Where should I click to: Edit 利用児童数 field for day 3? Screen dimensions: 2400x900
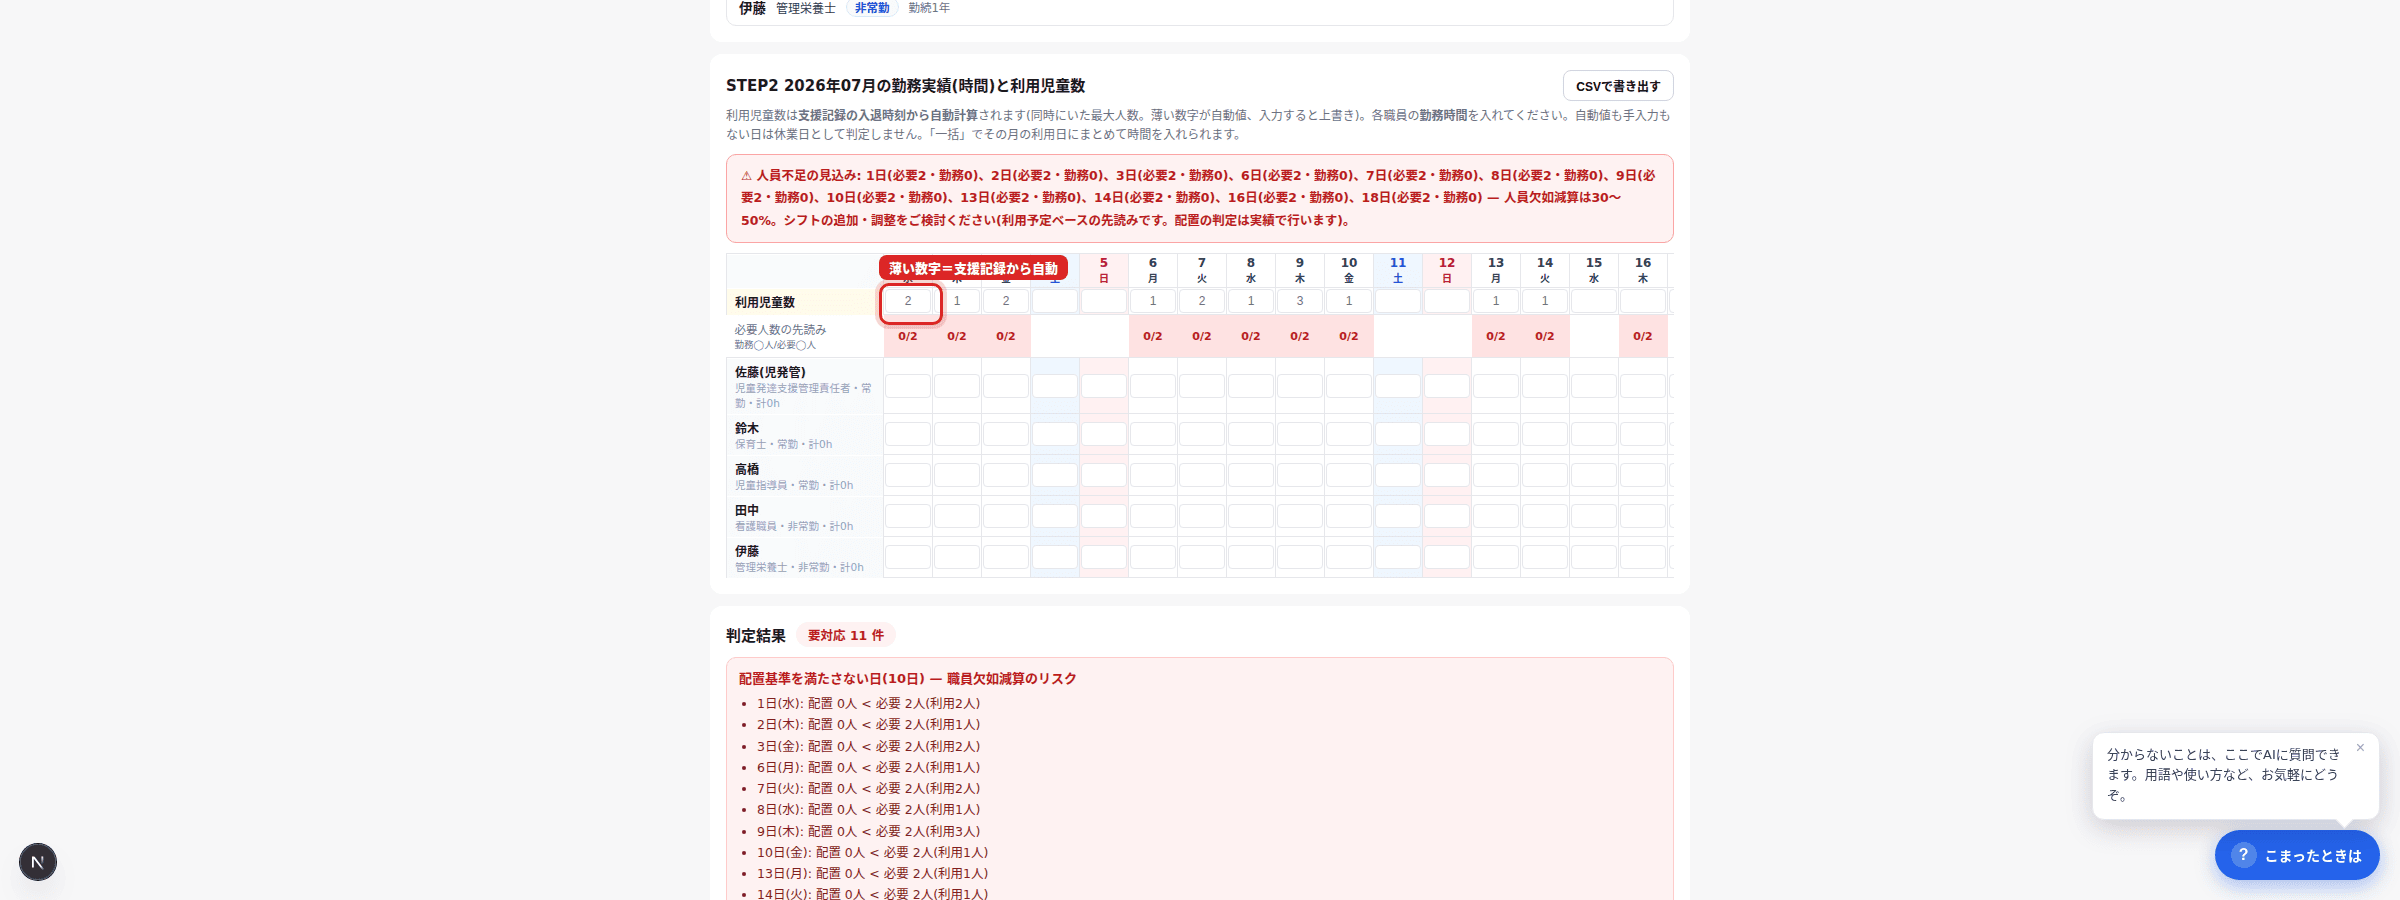1006,301
